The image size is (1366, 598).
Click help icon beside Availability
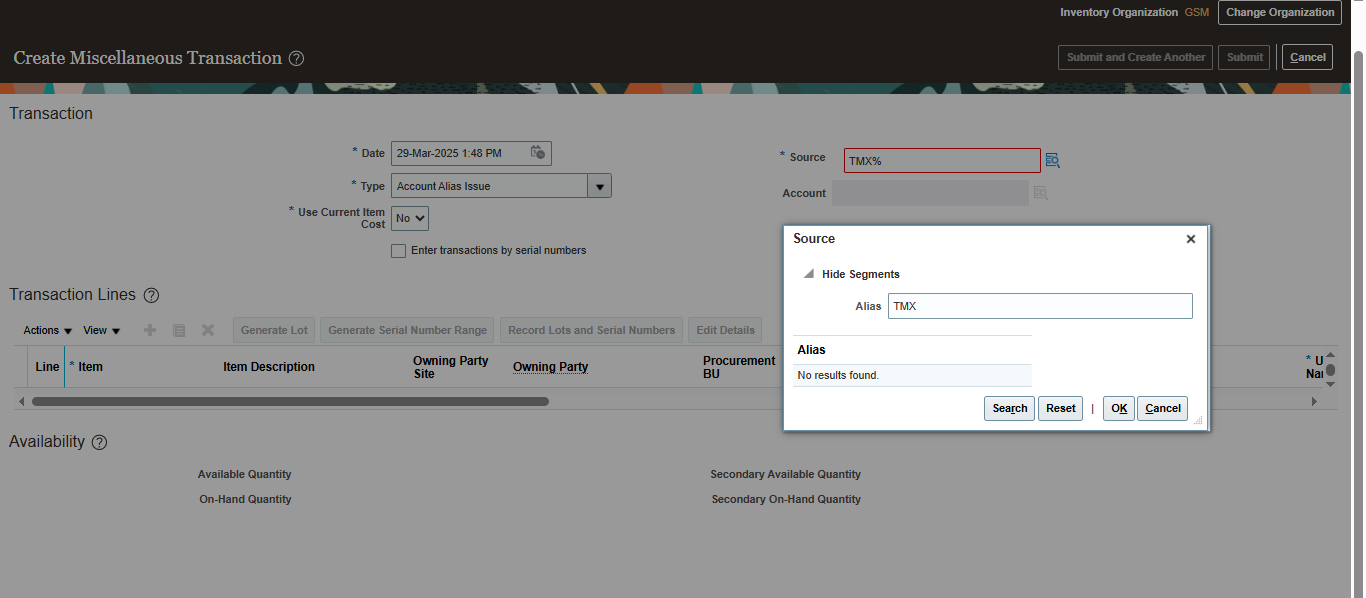point(98,441)
